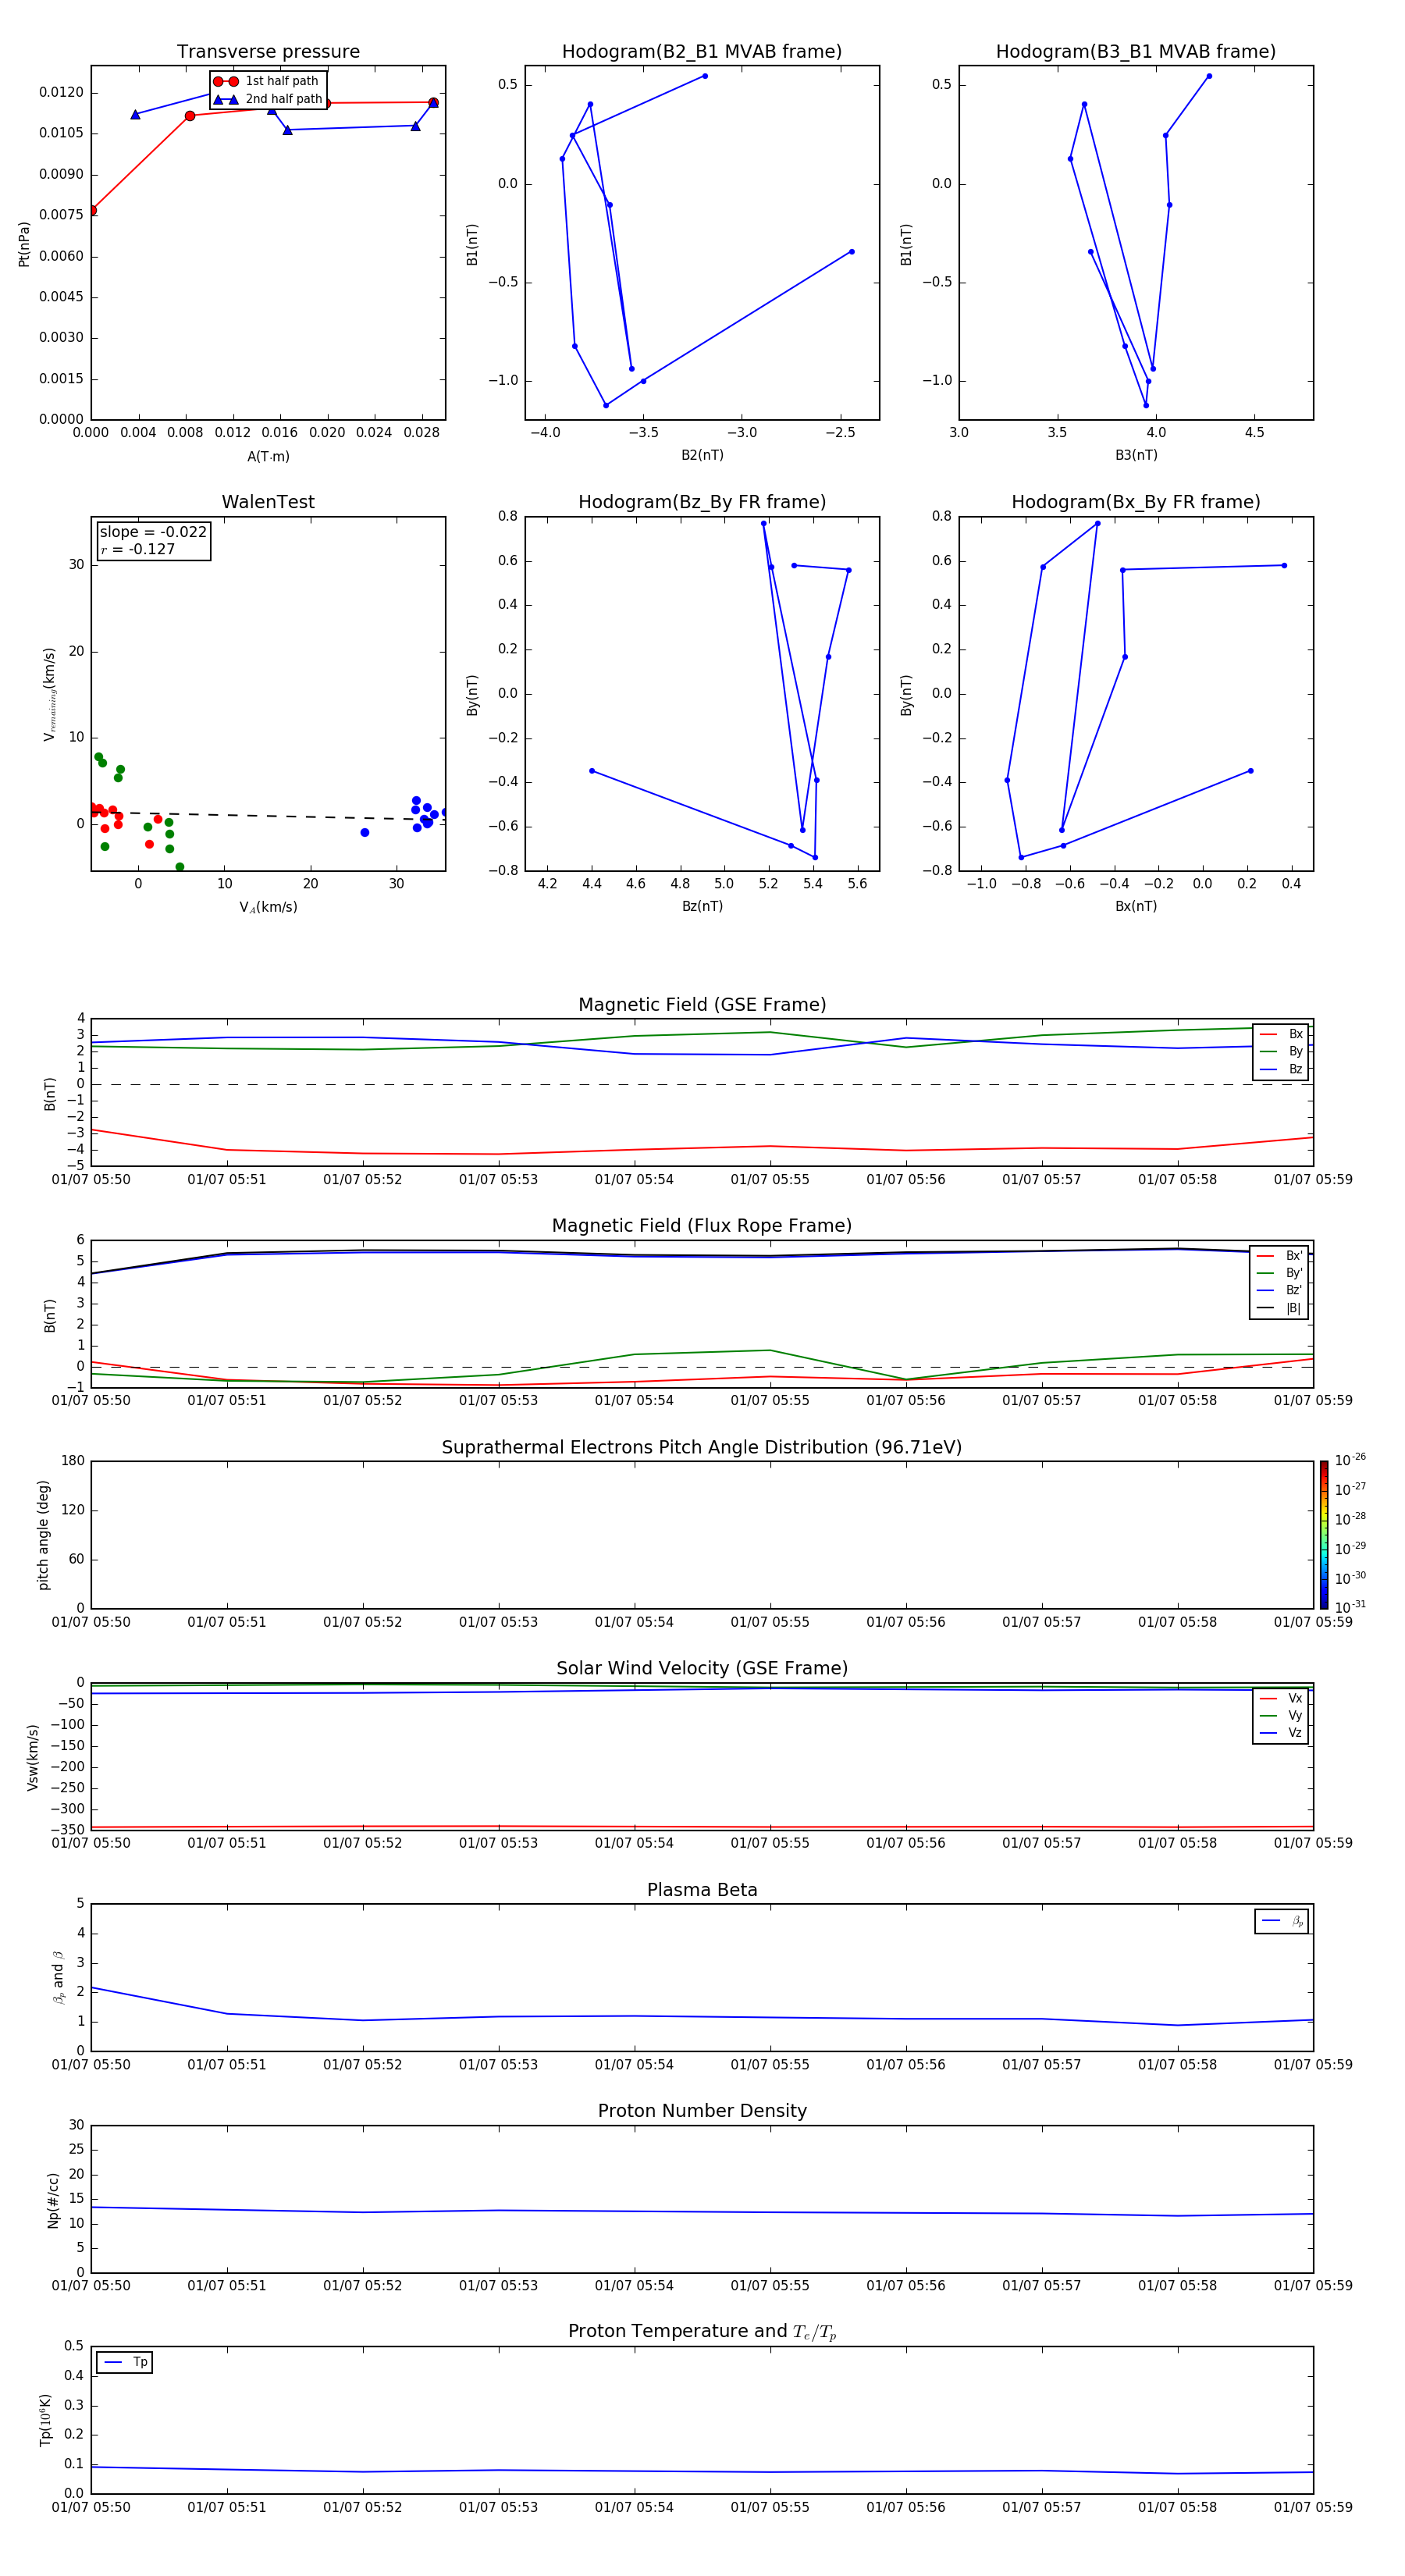Click the colorbar "10^-31" tick label
Image resolution: width=1405 pixels, height=2576 pixels.
pyautogui.click(x=1350, y=1607)
